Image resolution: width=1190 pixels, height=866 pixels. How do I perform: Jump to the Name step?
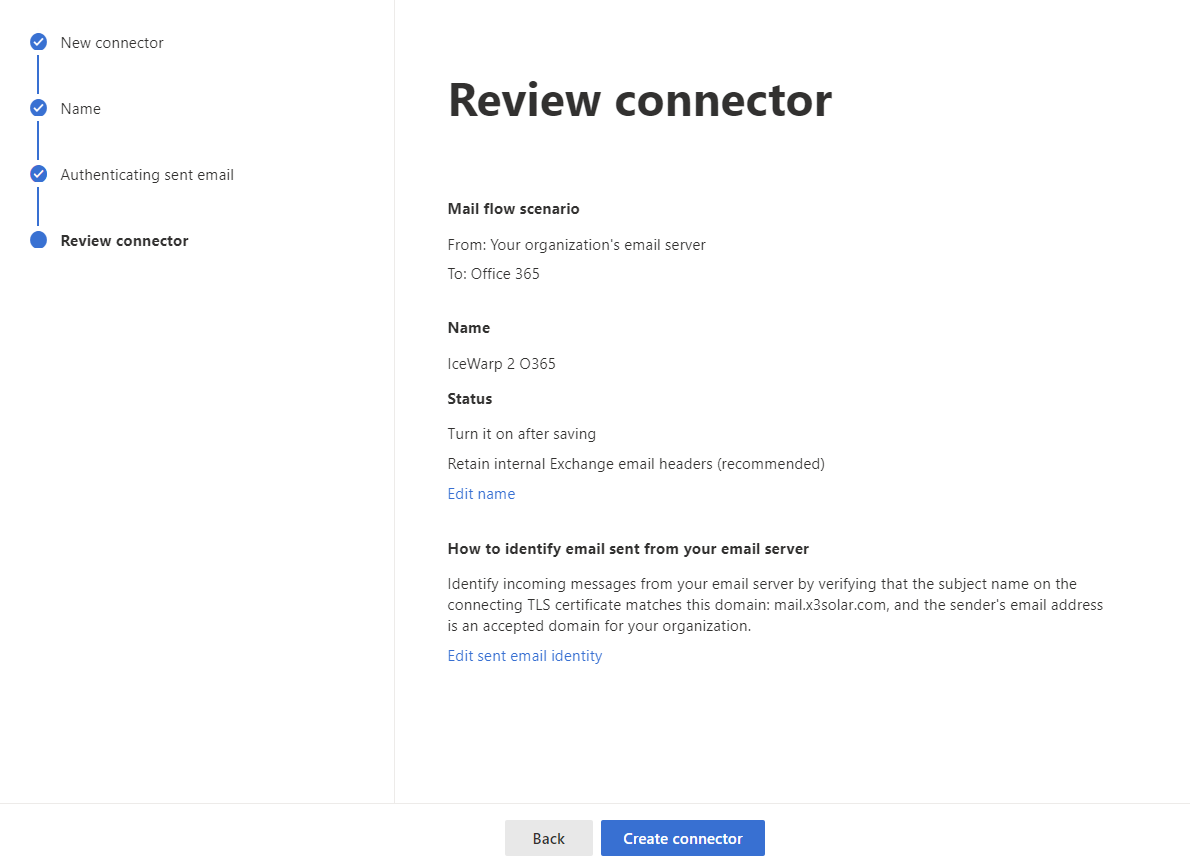[x=80, y=109]
